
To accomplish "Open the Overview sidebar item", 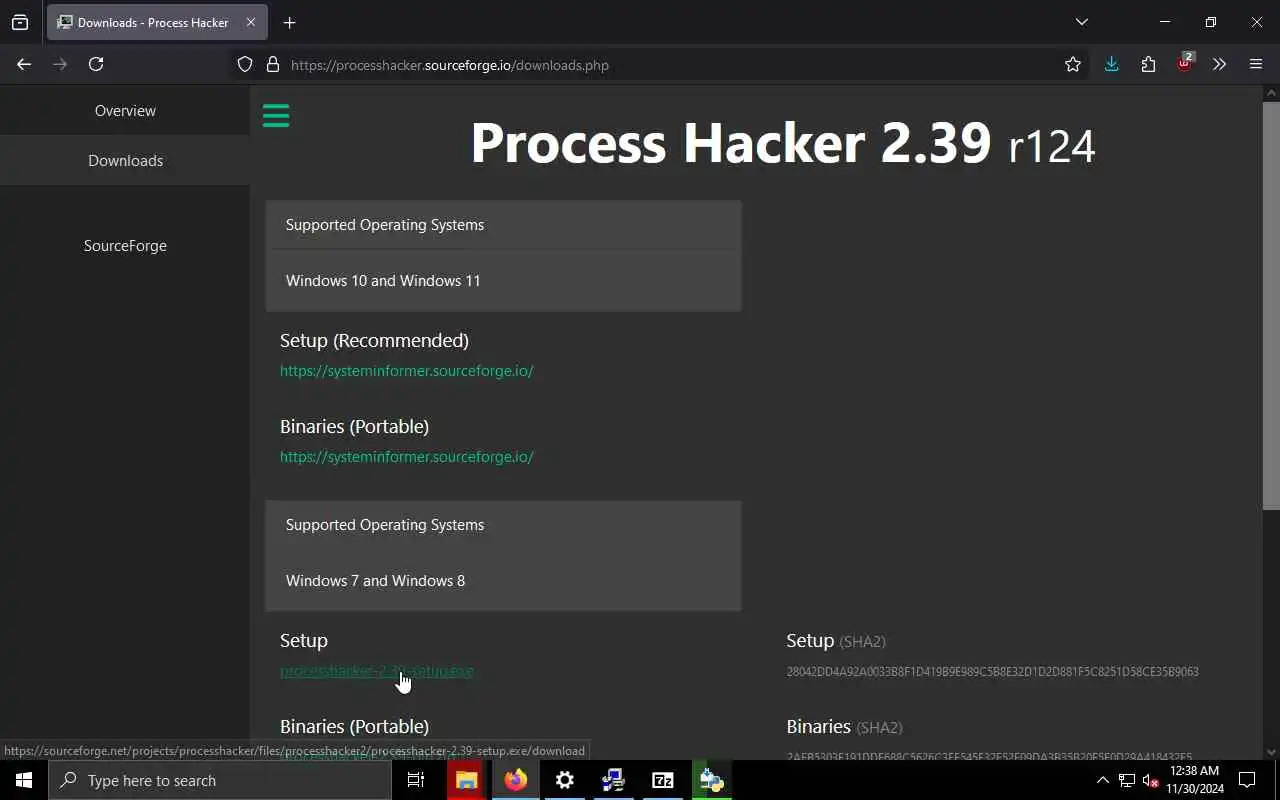I will click(125, 111).
